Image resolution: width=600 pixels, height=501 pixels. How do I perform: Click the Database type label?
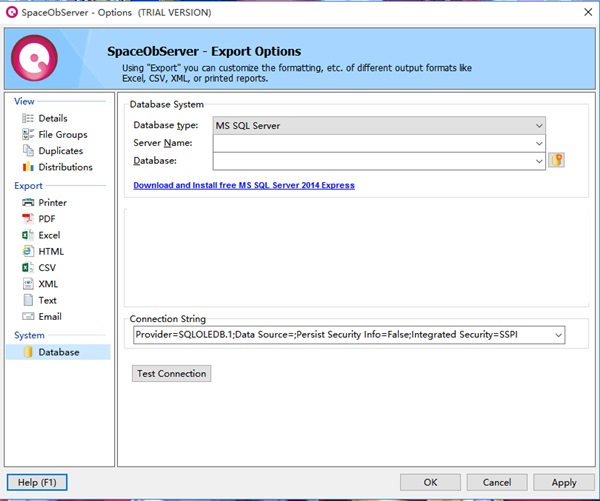pyautogui.click(x=166, y=125)
